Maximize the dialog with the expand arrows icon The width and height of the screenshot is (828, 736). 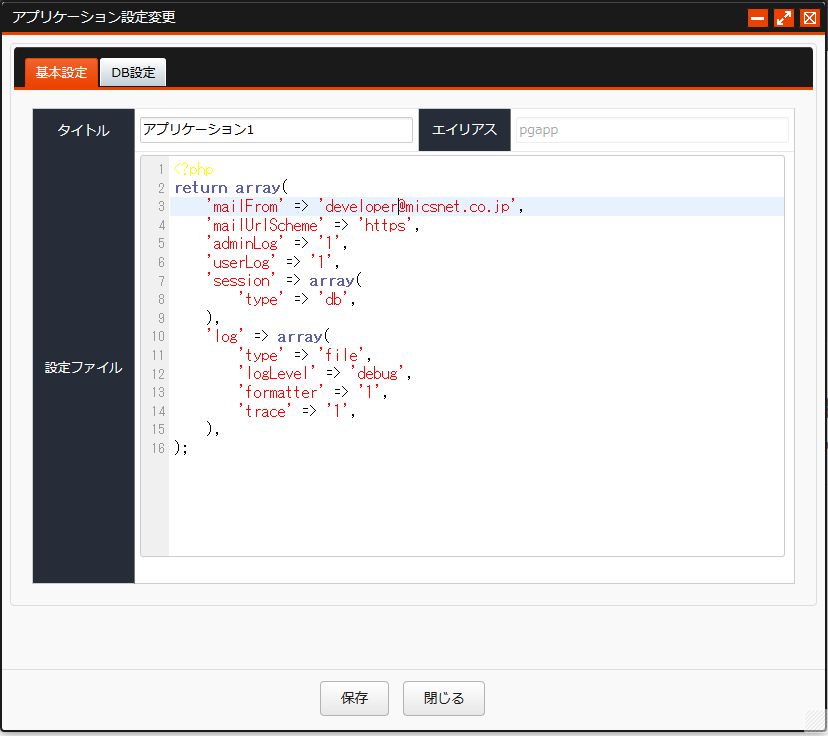tap(784, 18)
